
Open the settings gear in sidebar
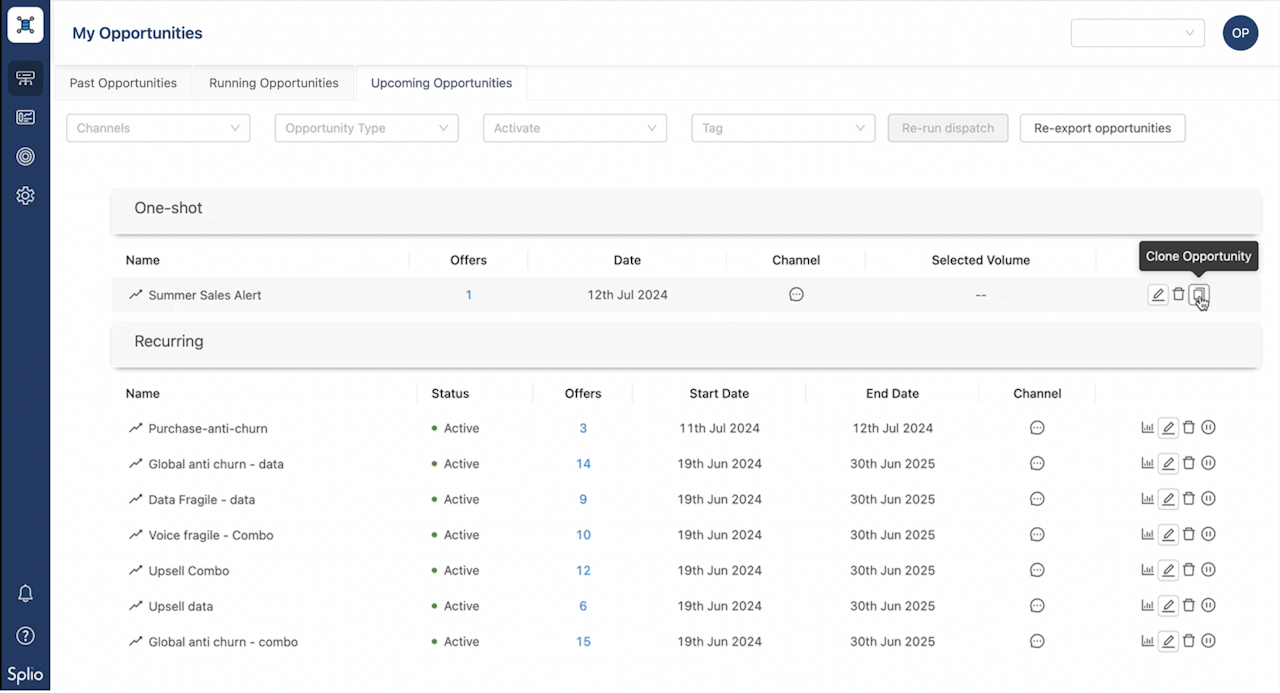pos(26,196)
